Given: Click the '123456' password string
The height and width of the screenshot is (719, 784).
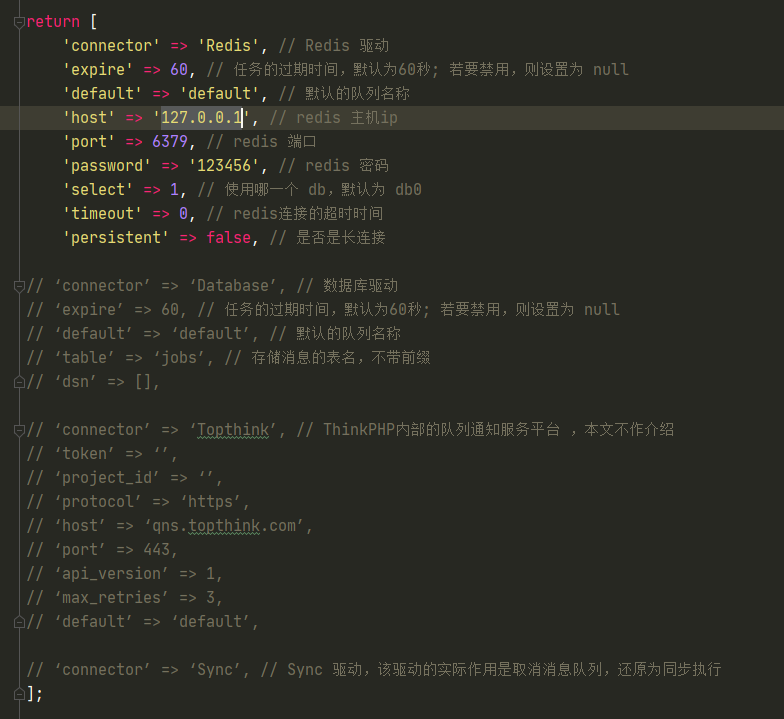Looking at the screenshot, I should [224, 166].
